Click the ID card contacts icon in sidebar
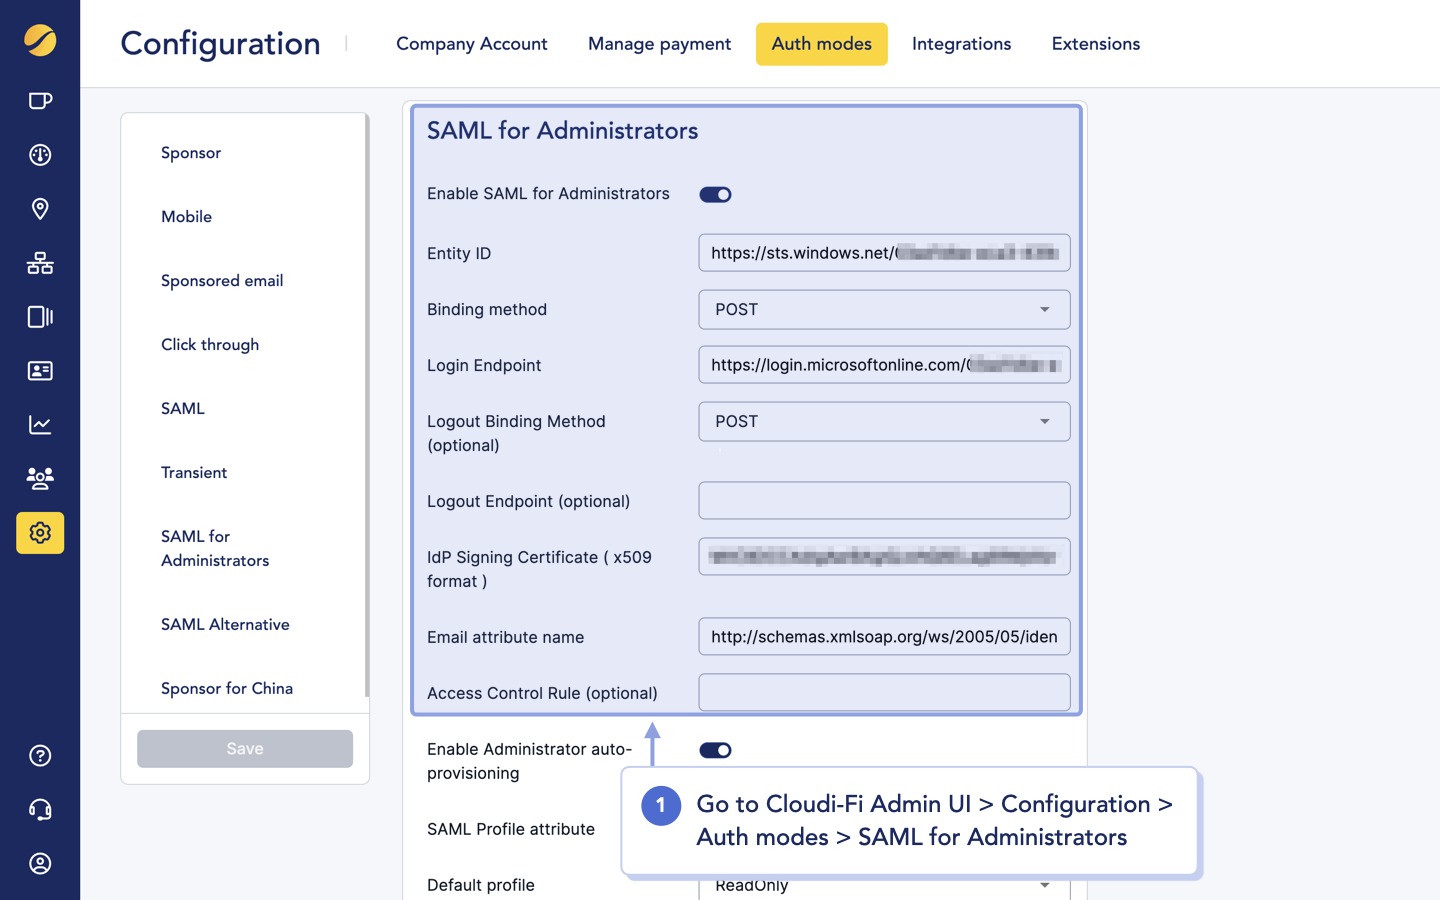Viewport: 1440px width, 900px height. click(40, 371)
